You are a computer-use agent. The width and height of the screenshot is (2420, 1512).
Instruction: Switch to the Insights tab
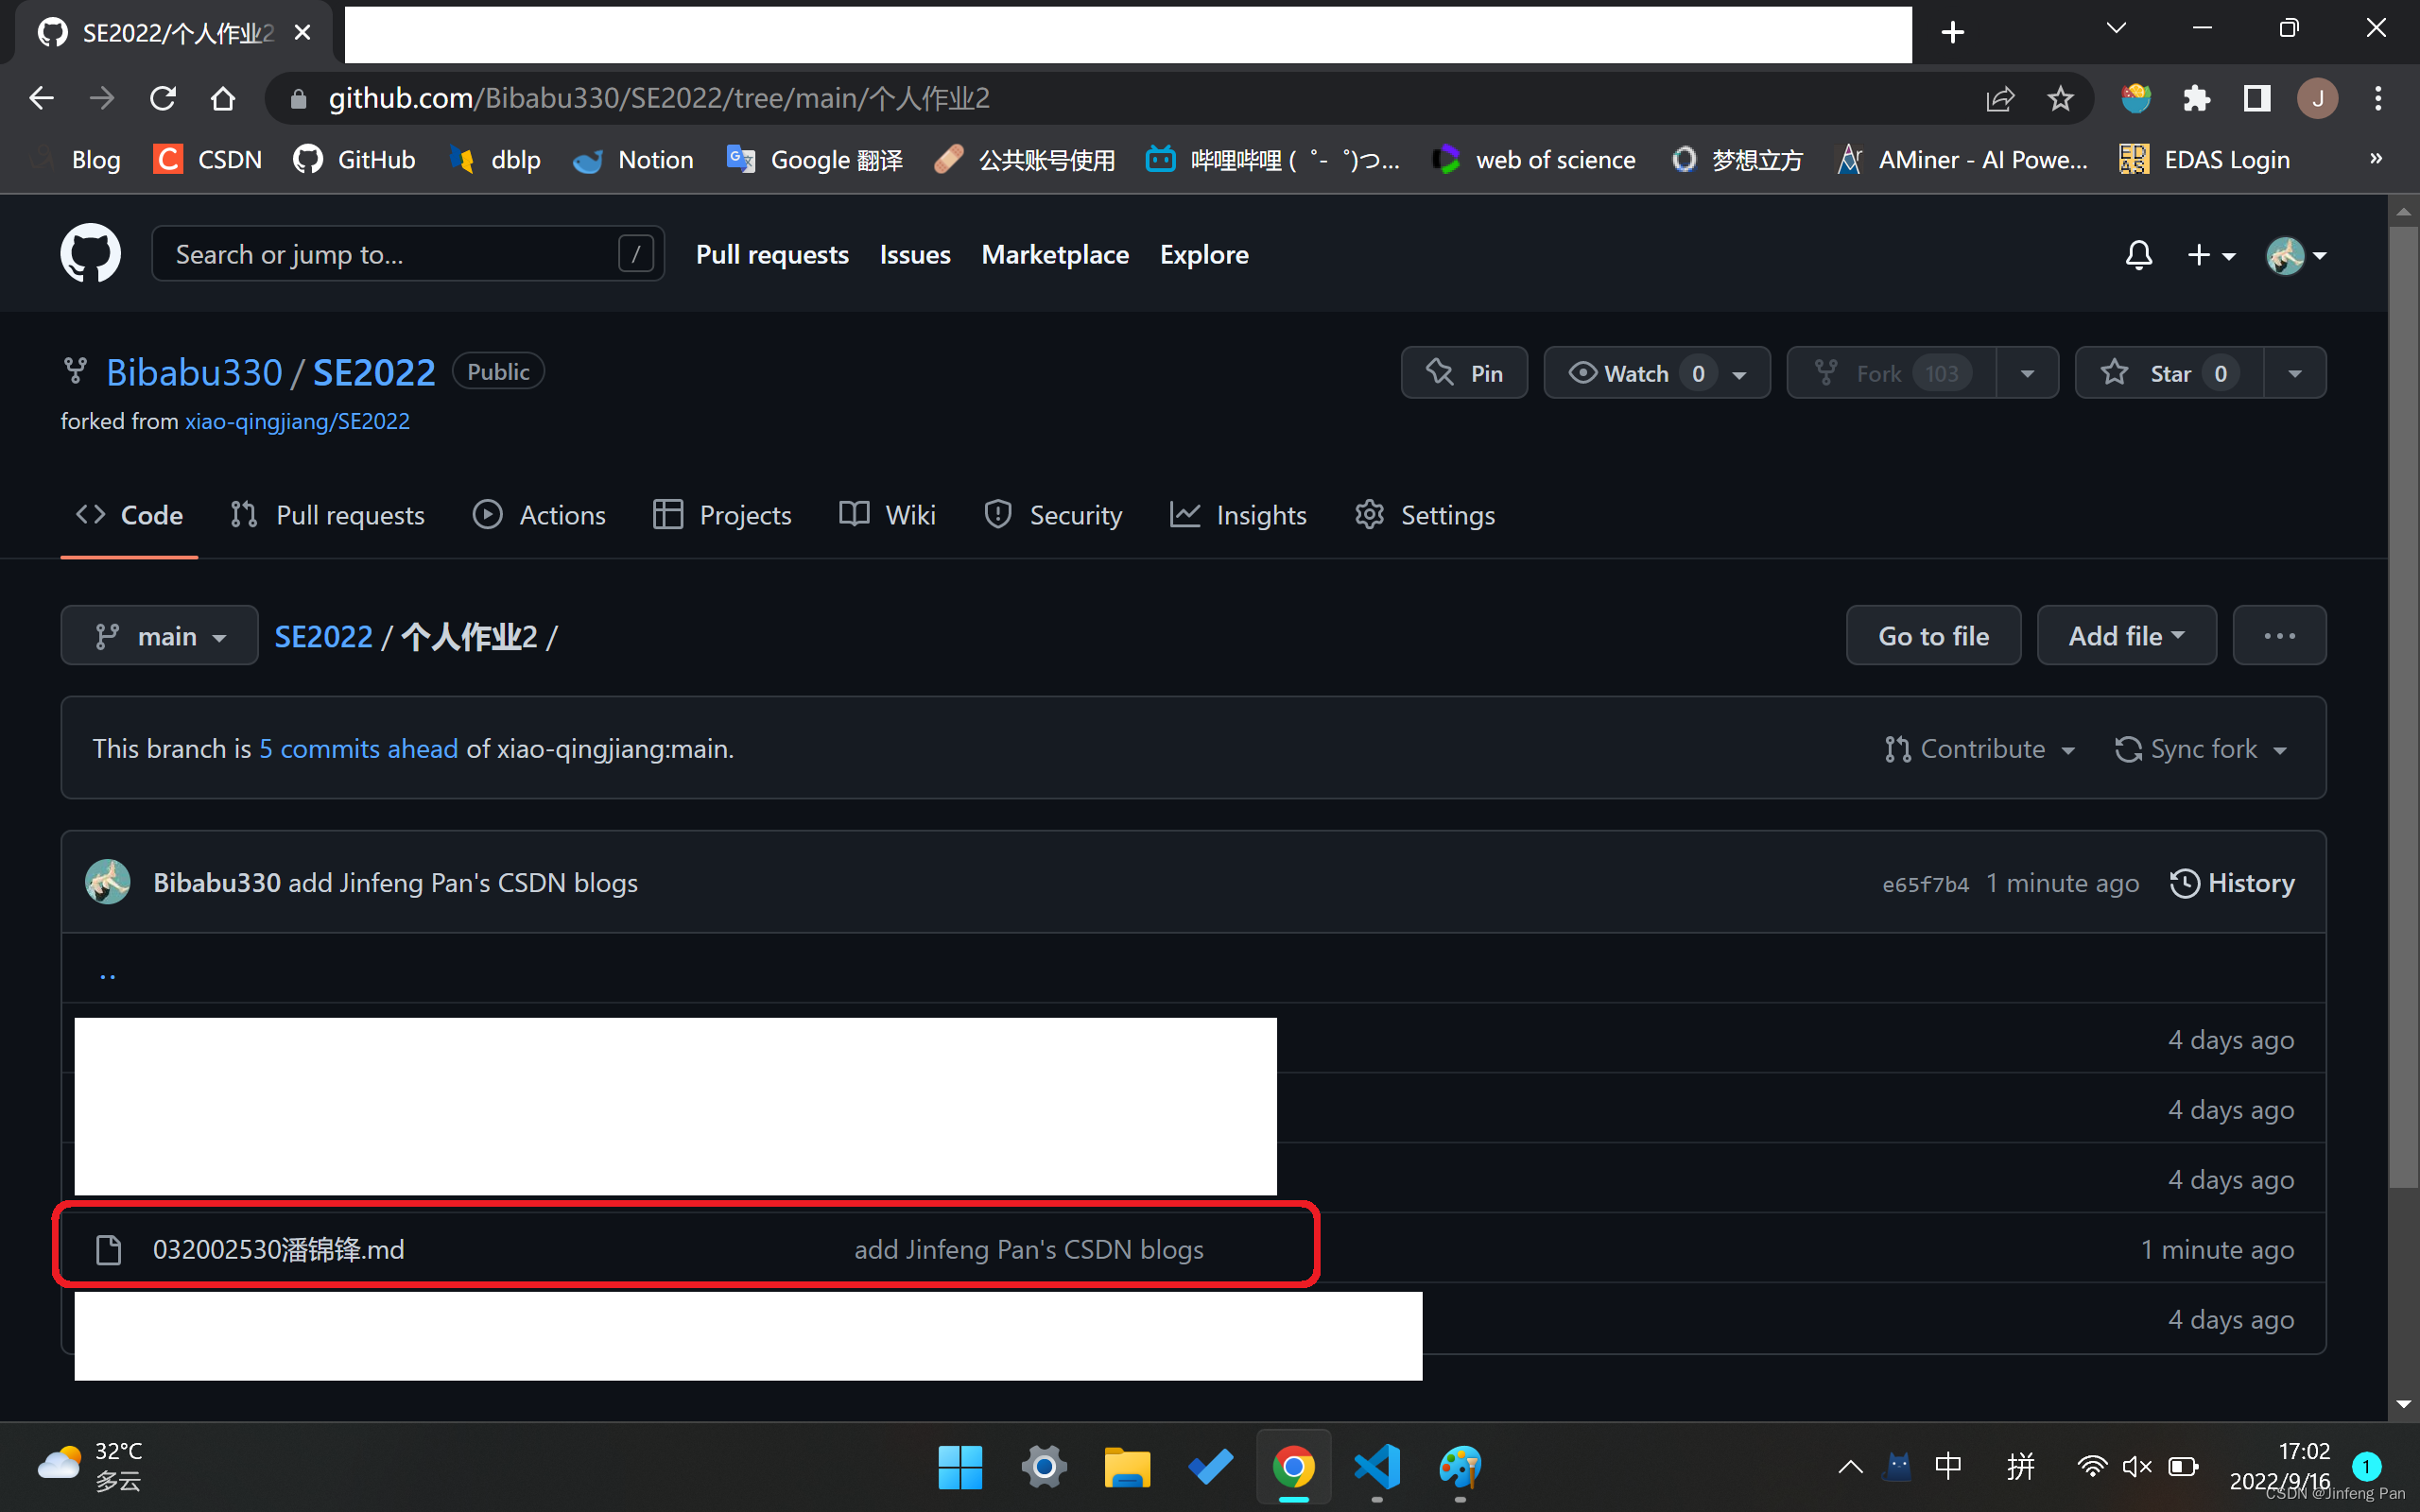tap(1238, 515)
